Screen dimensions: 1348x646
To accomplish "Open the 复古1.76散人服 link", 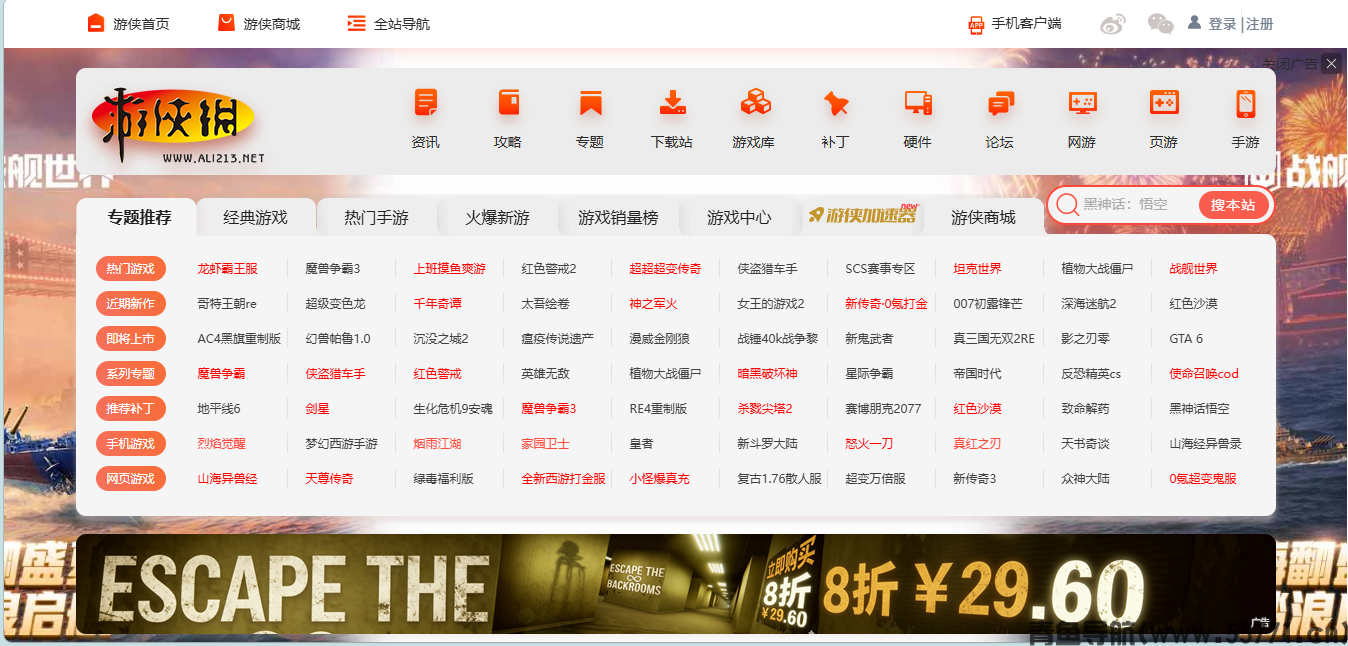I will 779,479.
